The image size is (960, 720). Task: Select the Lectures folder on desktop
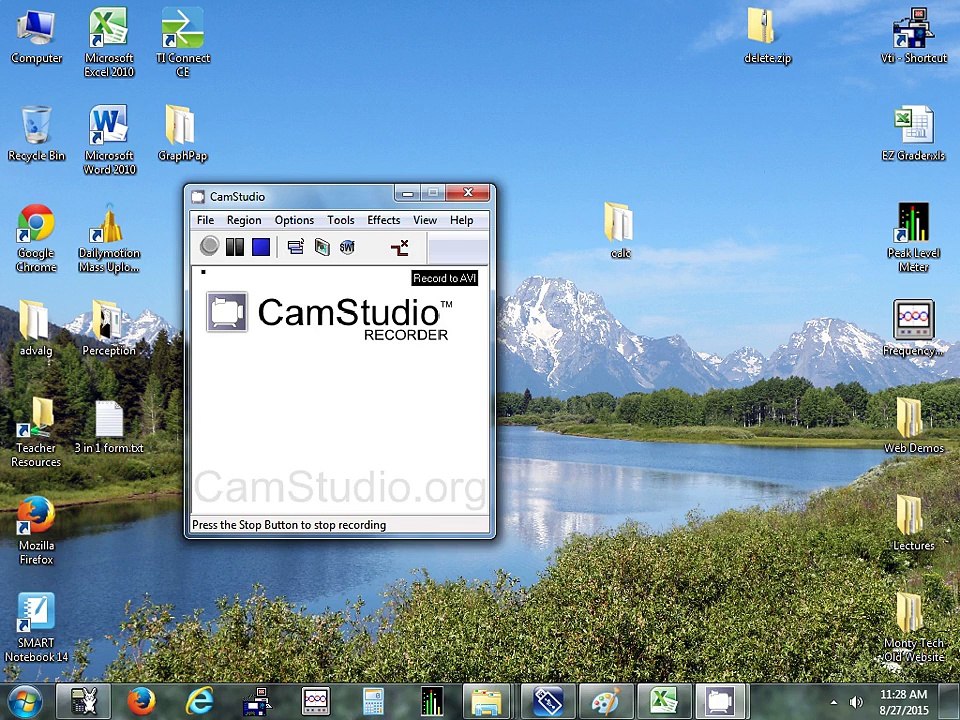913,522
